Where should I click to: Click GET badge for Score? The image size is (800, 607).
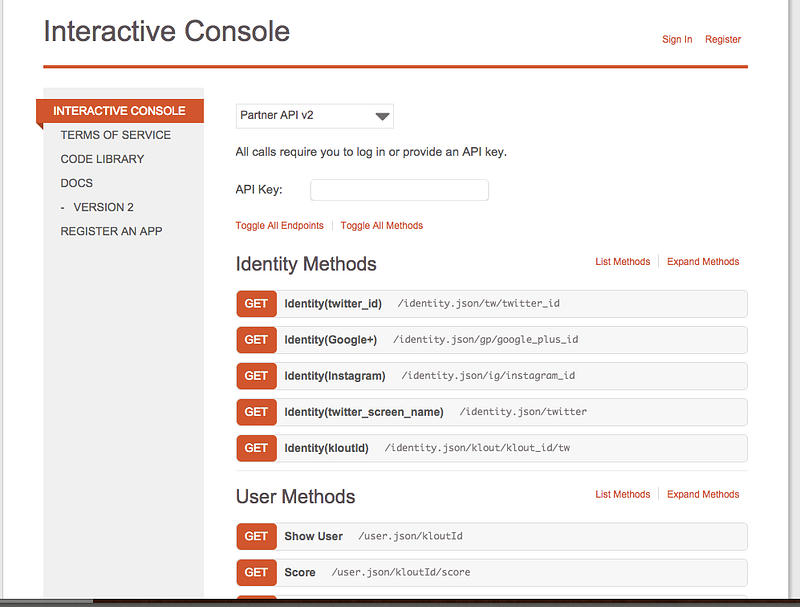click(x=257, y=573)
